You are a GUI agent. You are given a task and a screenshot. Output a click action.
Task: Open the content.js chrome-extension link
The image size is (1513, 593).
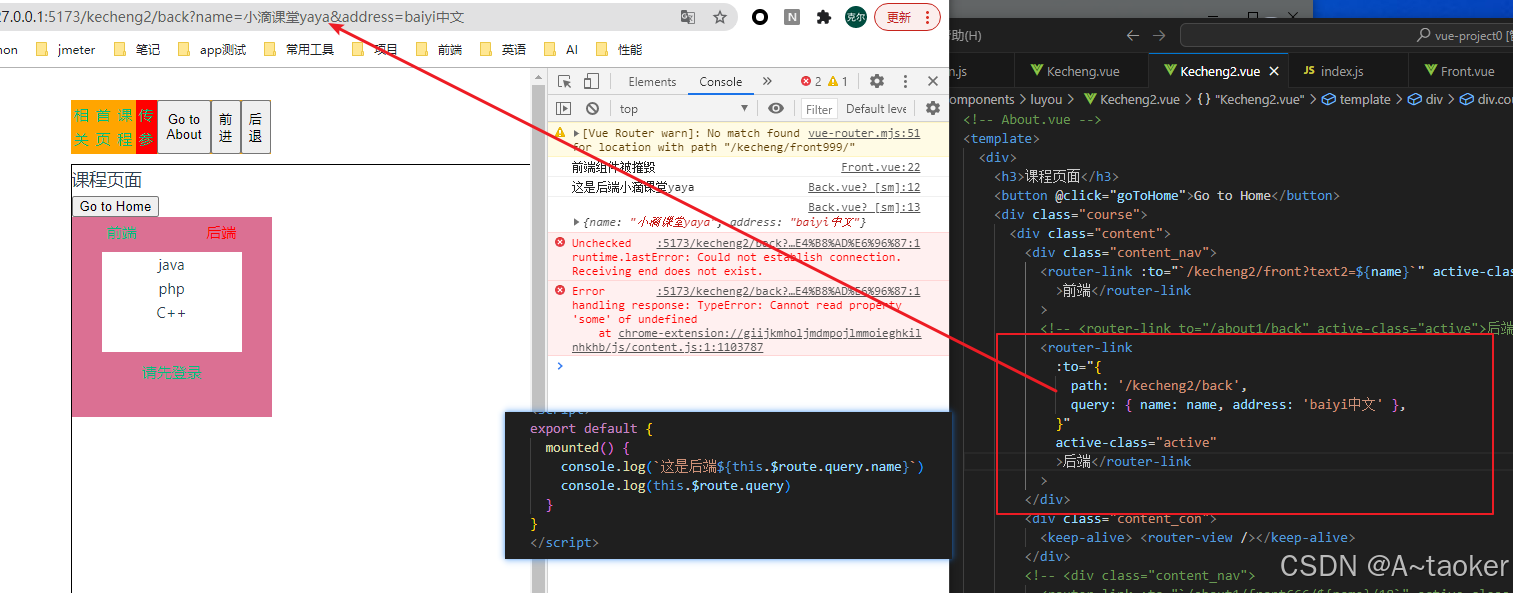point(746,341)
